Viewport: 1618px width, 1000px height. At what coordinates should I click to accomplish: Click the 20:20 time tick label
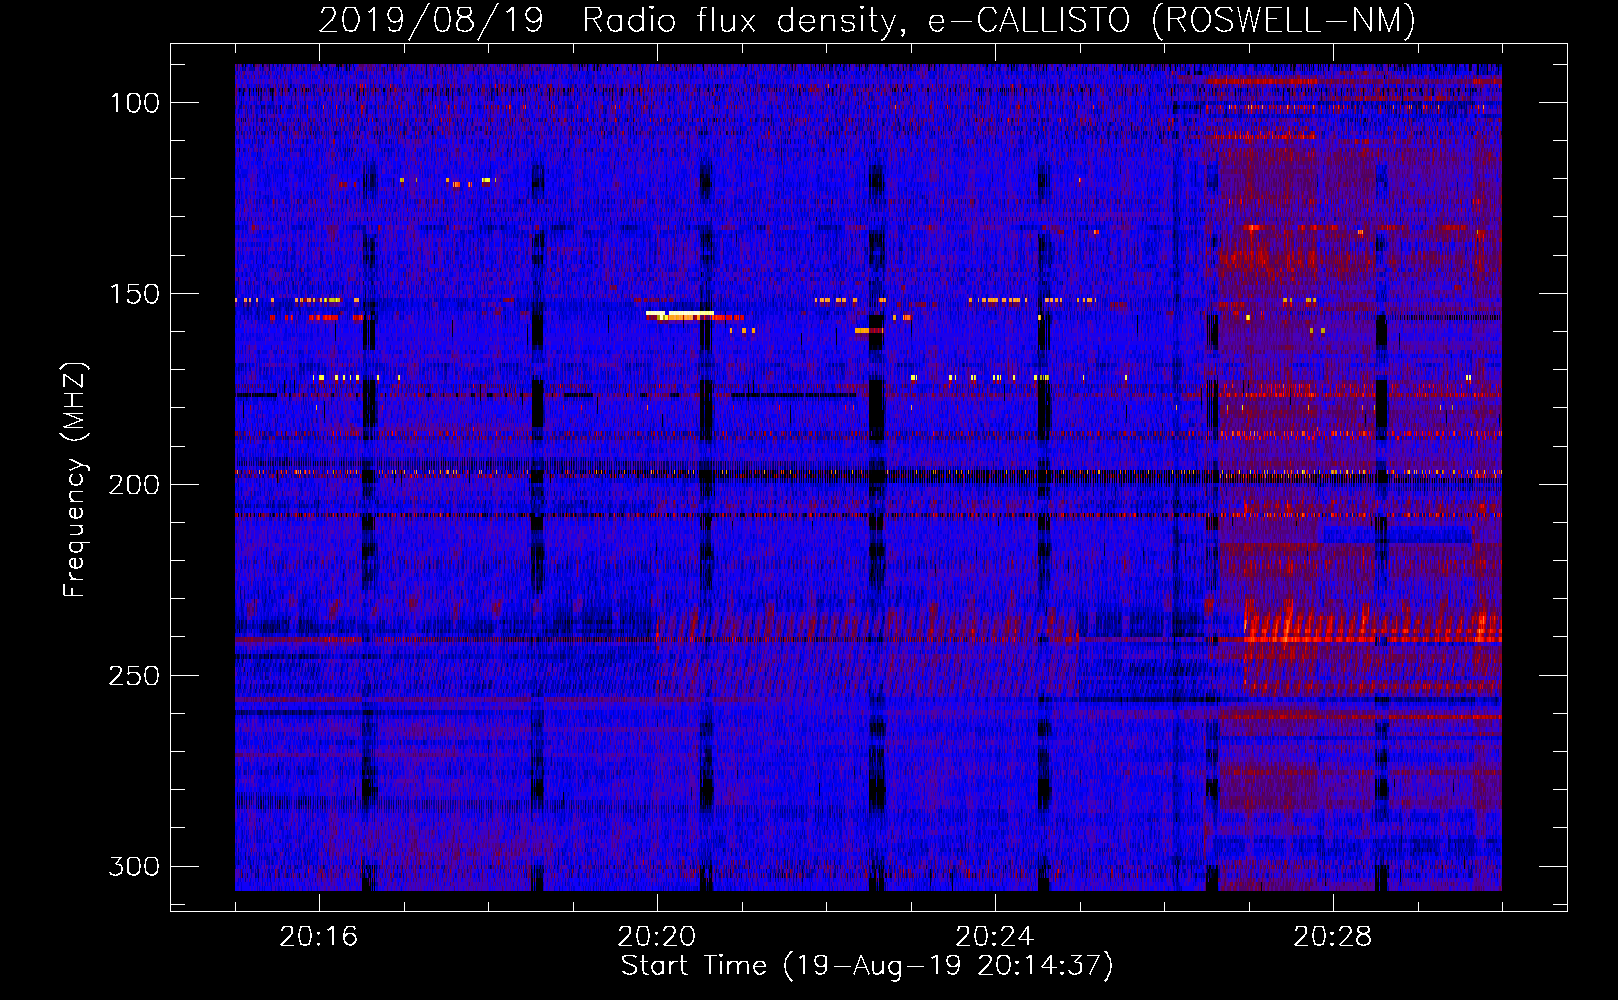(657, 937)
